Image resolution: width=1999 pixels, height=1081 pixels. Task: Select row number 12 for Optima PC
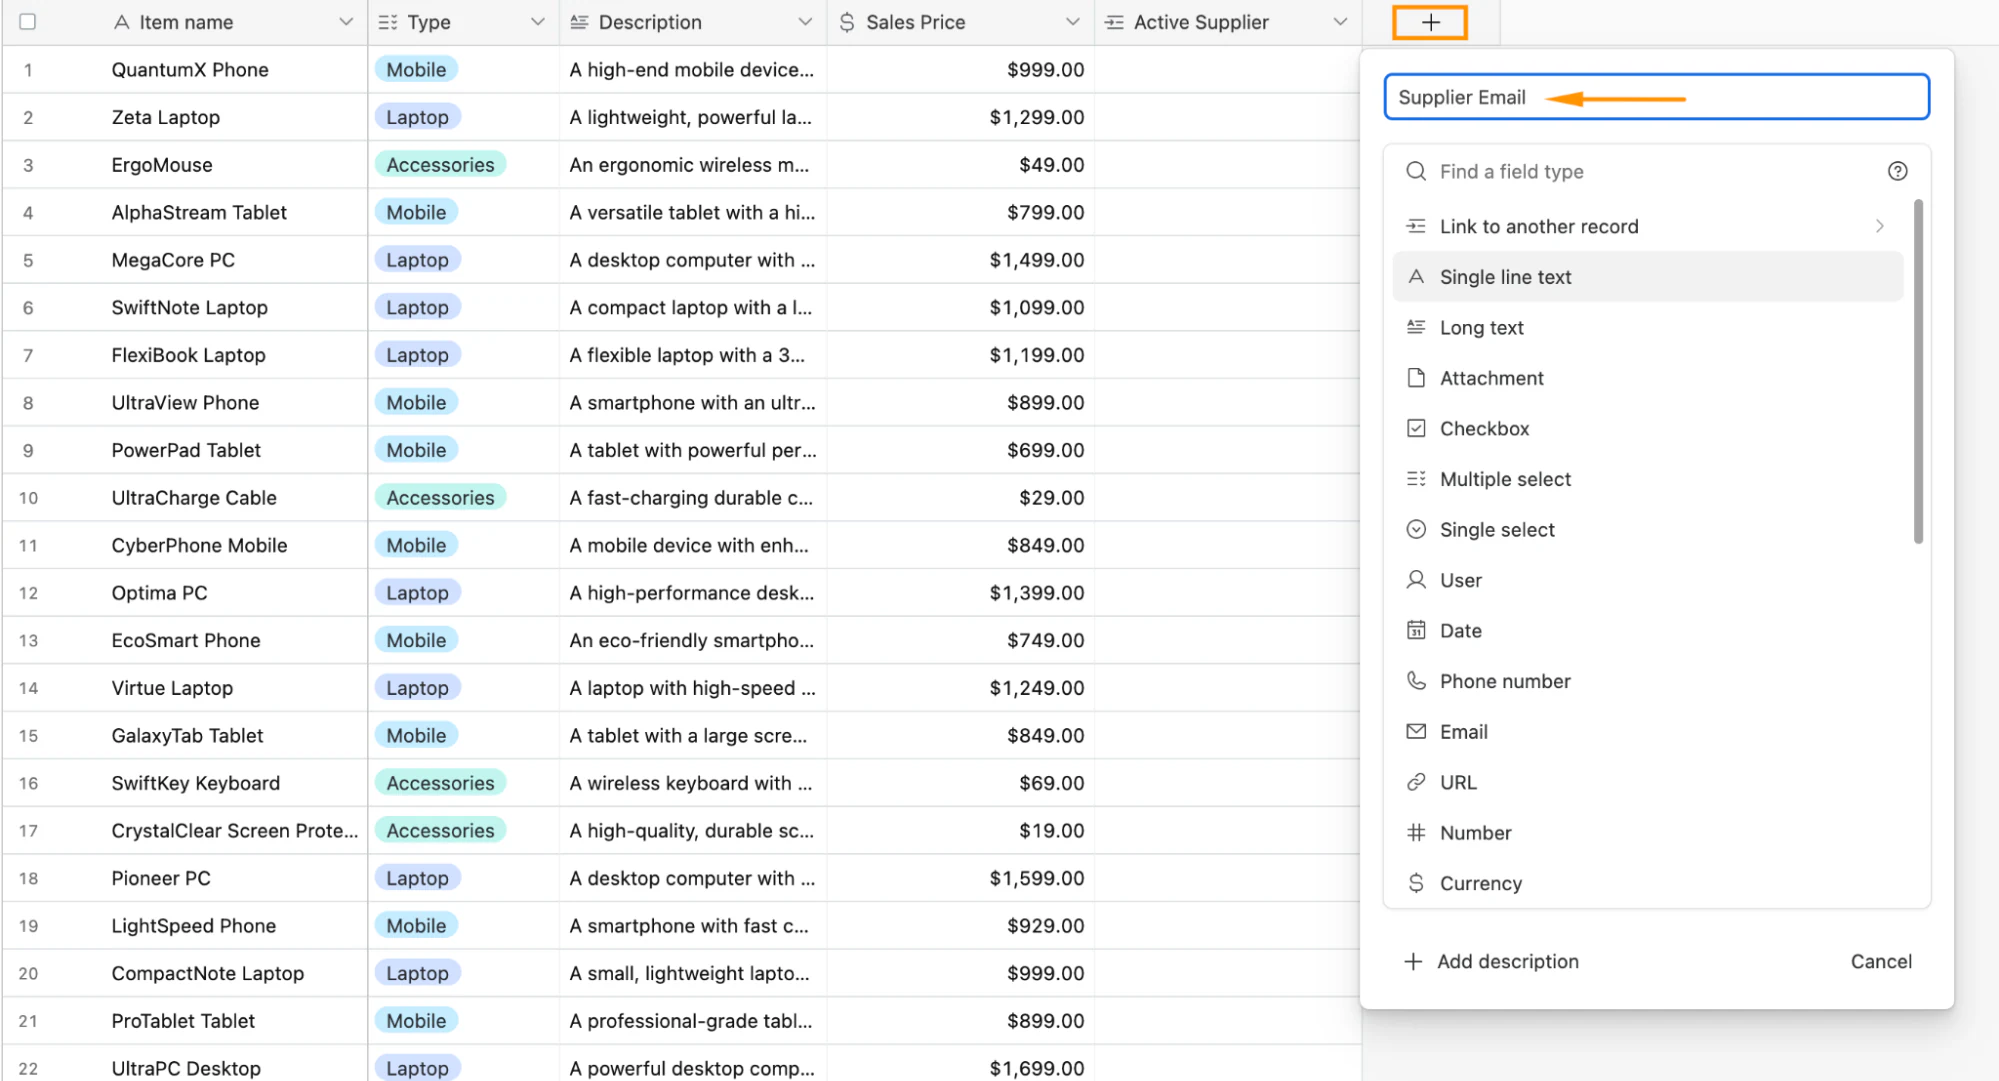pyautogui.click(x=28, y=593)
